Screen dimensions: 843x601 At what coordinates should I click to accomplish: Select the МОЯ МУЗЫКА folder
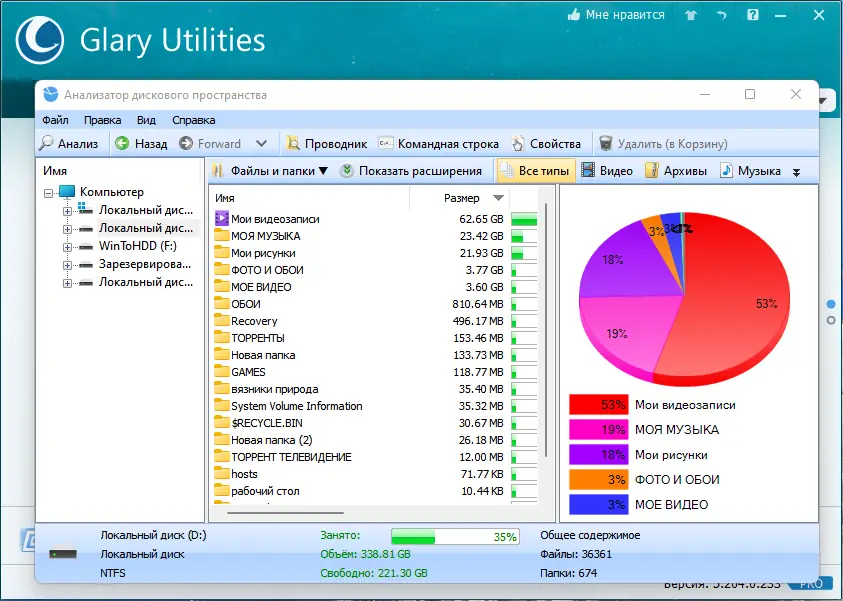[266, 236]
